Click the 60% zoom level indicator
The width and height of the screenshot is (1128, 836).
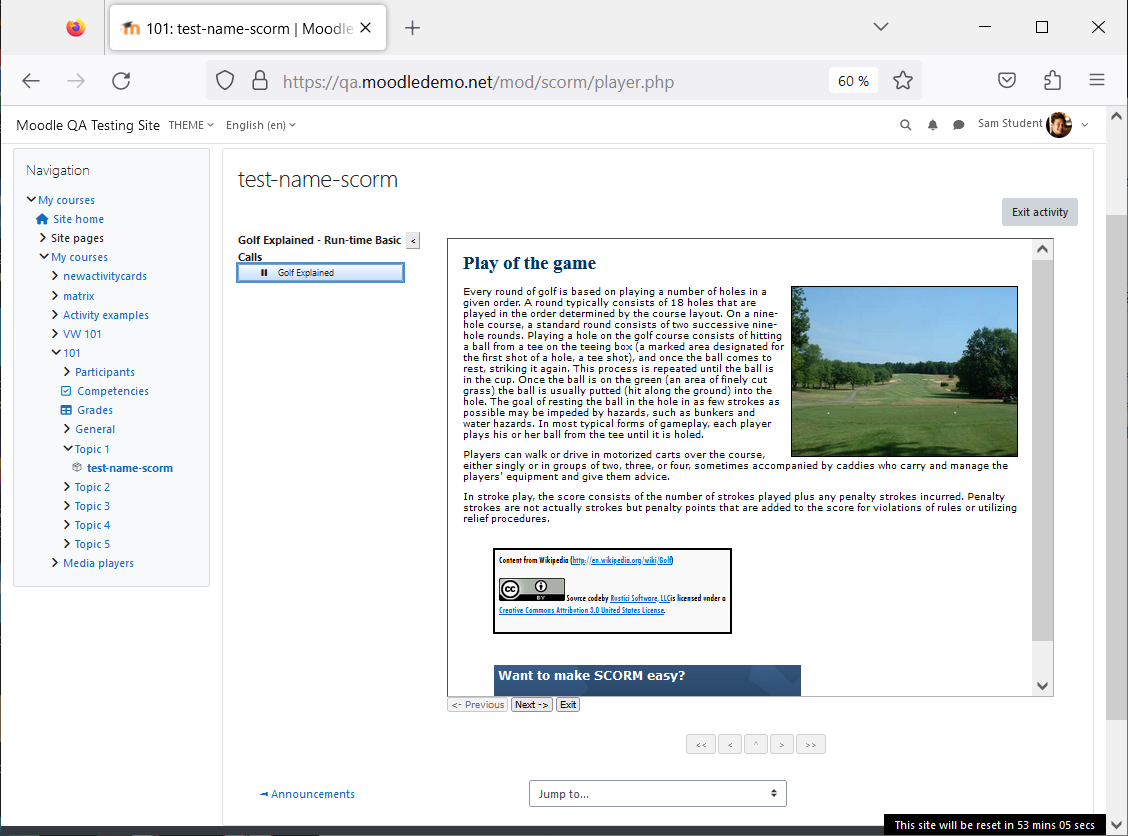click(x=853, y=81)
